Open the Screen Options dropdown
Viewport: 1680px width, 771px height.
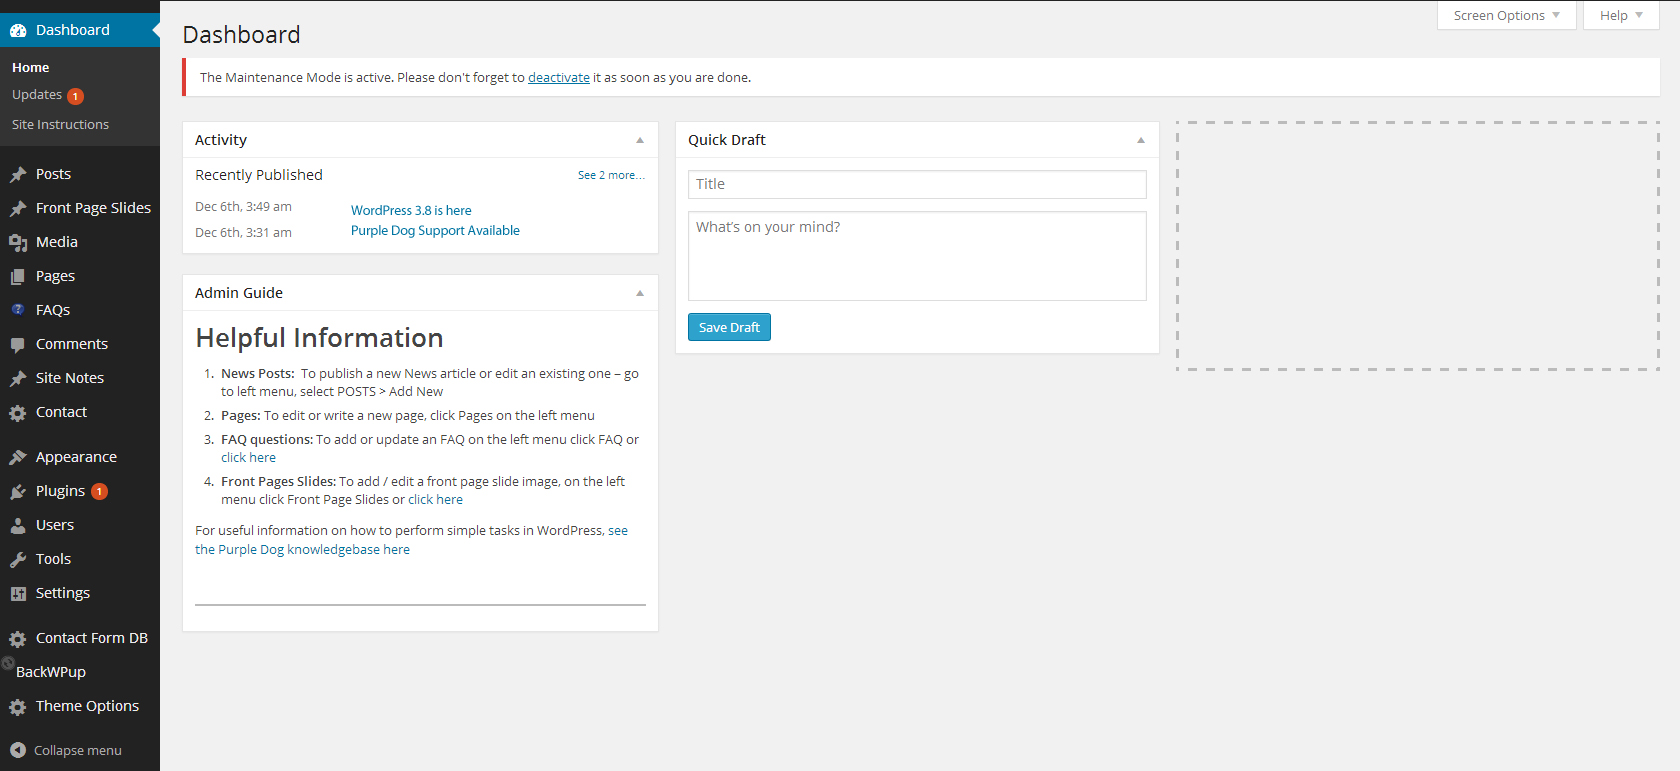point(1507,15)
